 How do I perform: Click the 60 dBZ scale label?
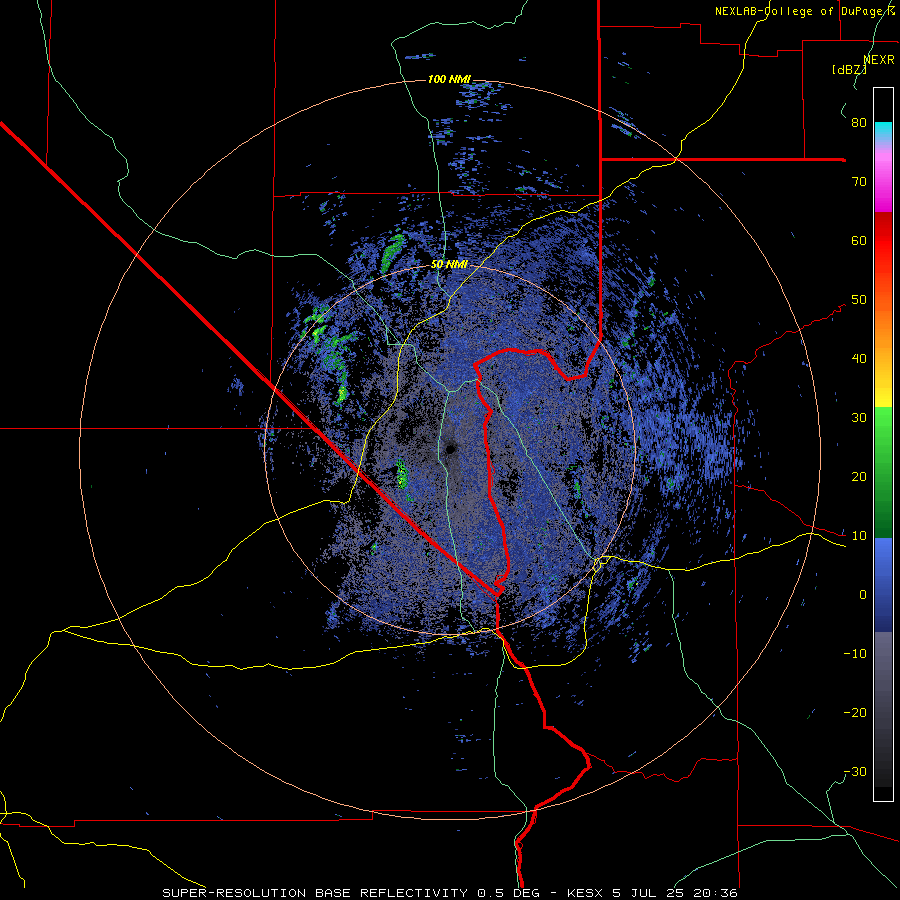(x=859, y=240)
